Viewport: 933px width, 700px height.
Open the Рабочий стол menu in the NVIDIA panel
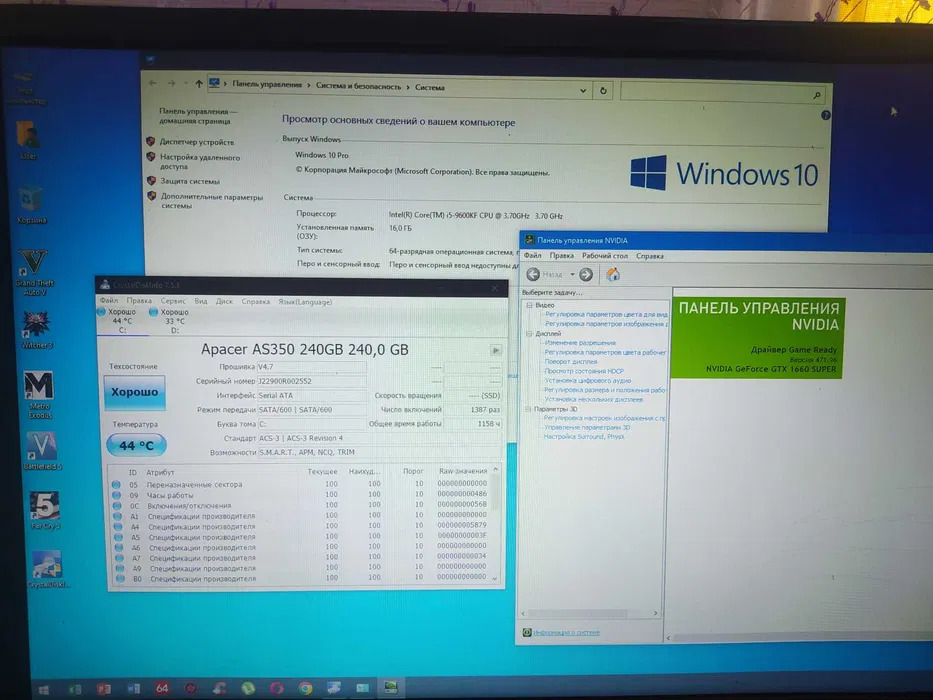click(x=605, y=256)
